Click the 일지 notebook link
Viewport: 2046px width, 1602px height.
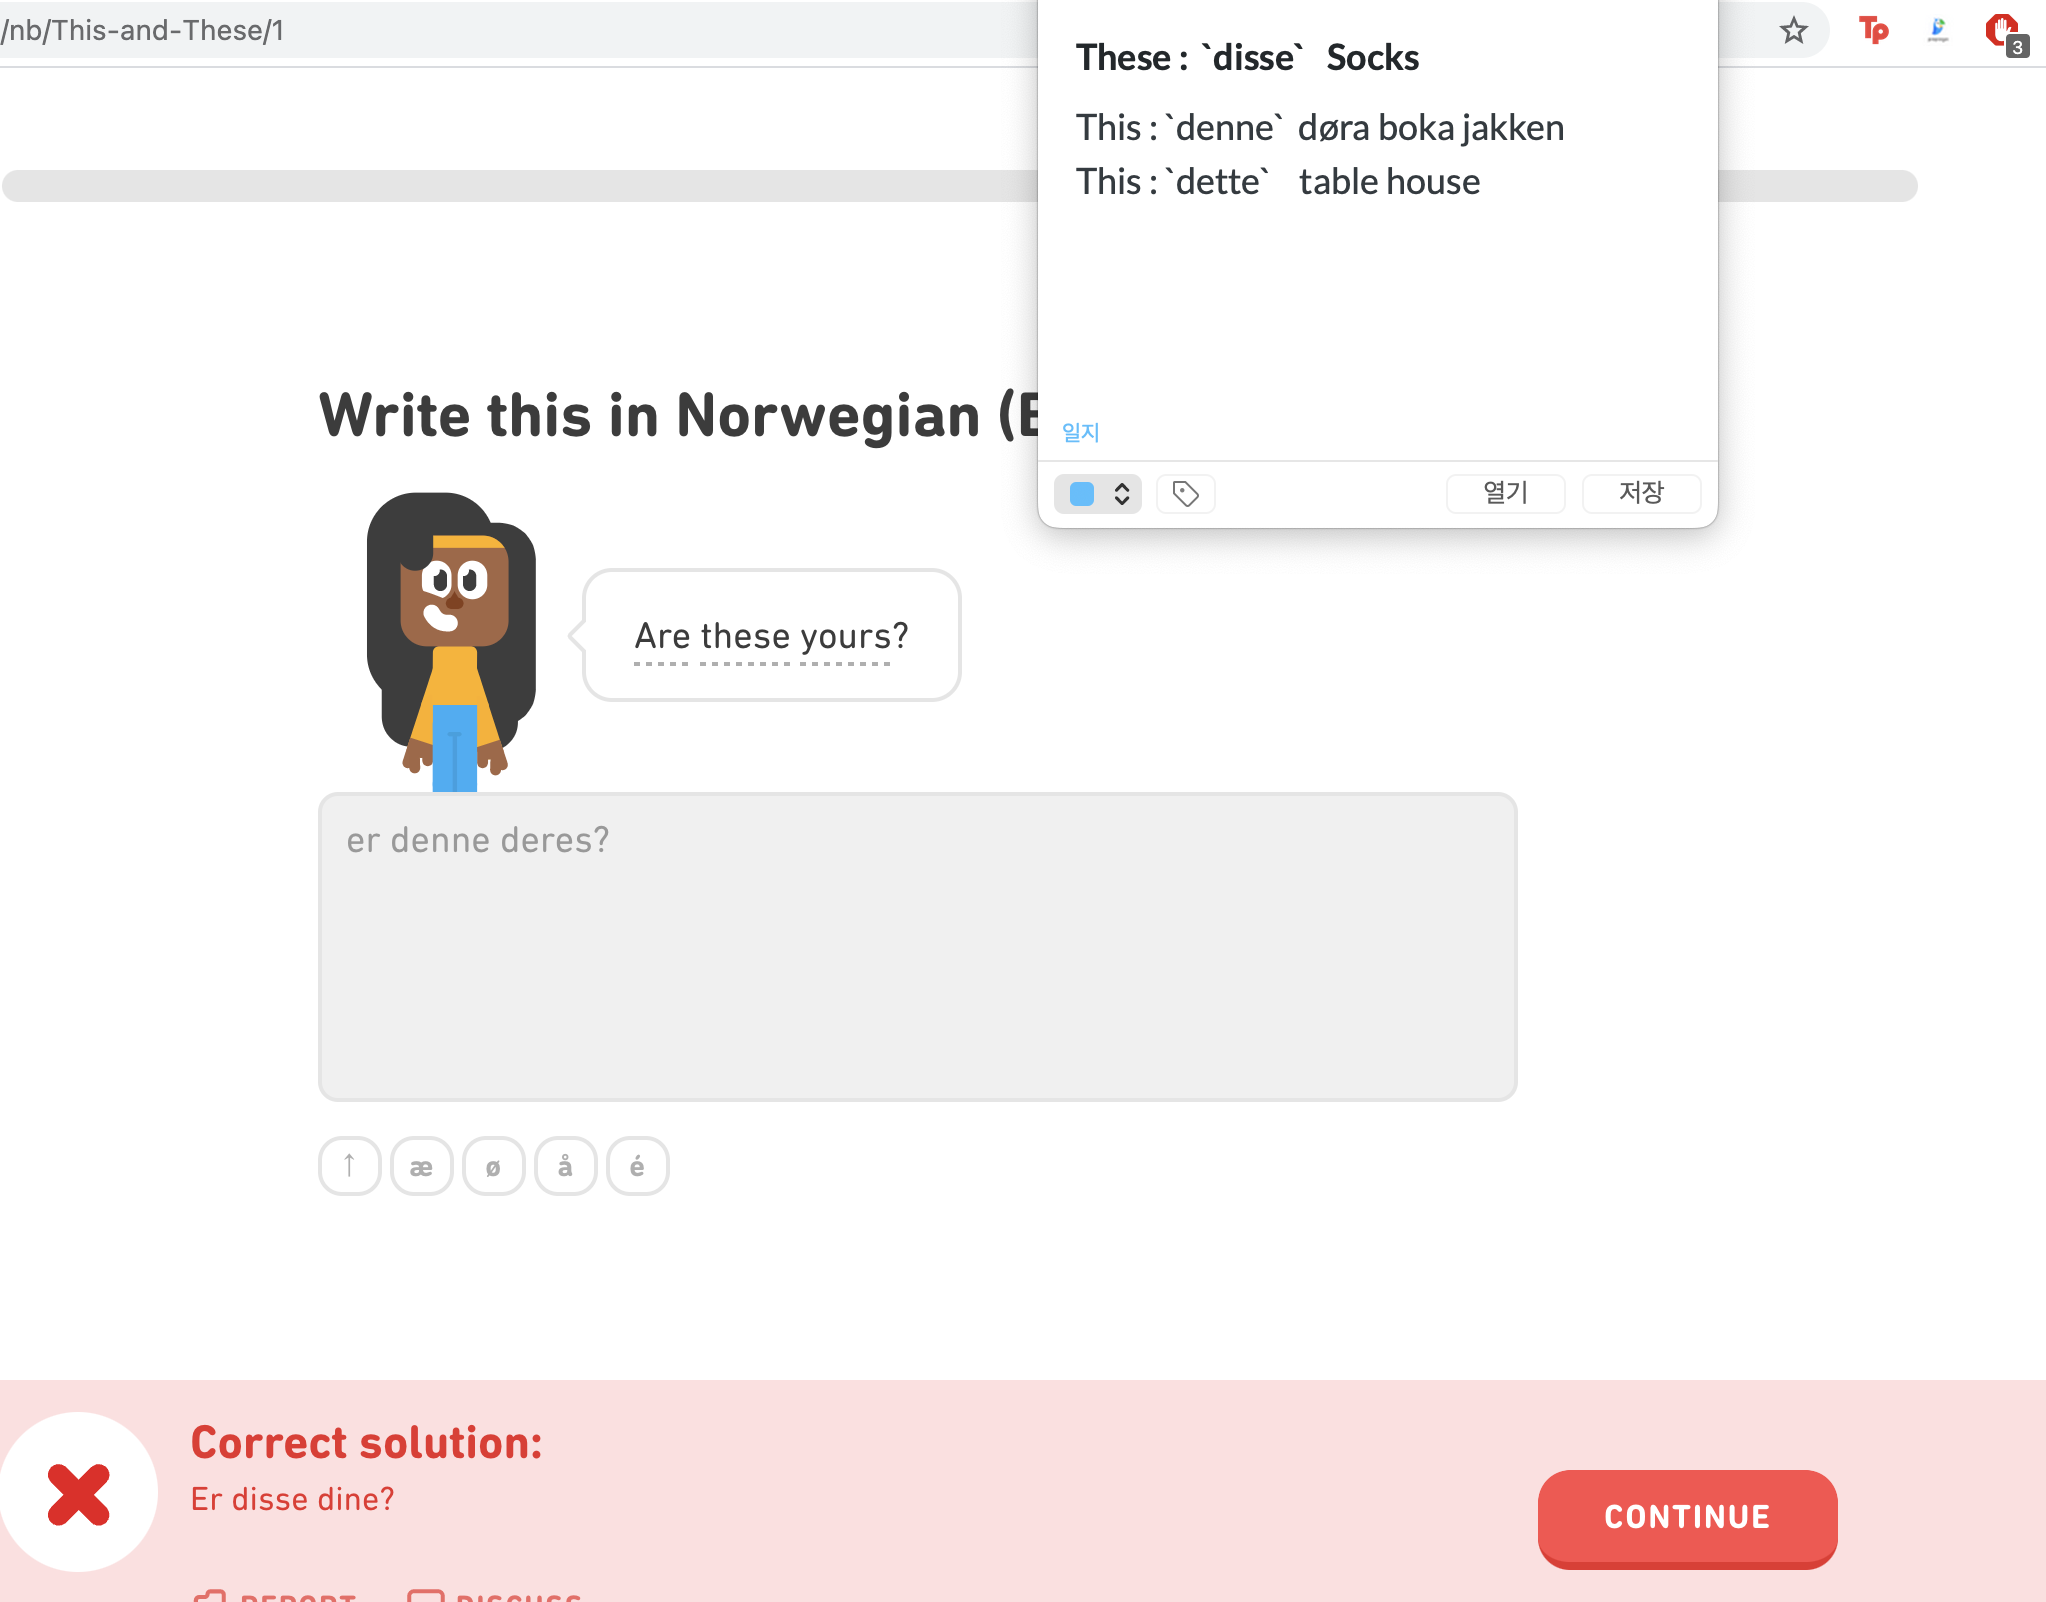pyautogui.click(x=1080, y=432)
